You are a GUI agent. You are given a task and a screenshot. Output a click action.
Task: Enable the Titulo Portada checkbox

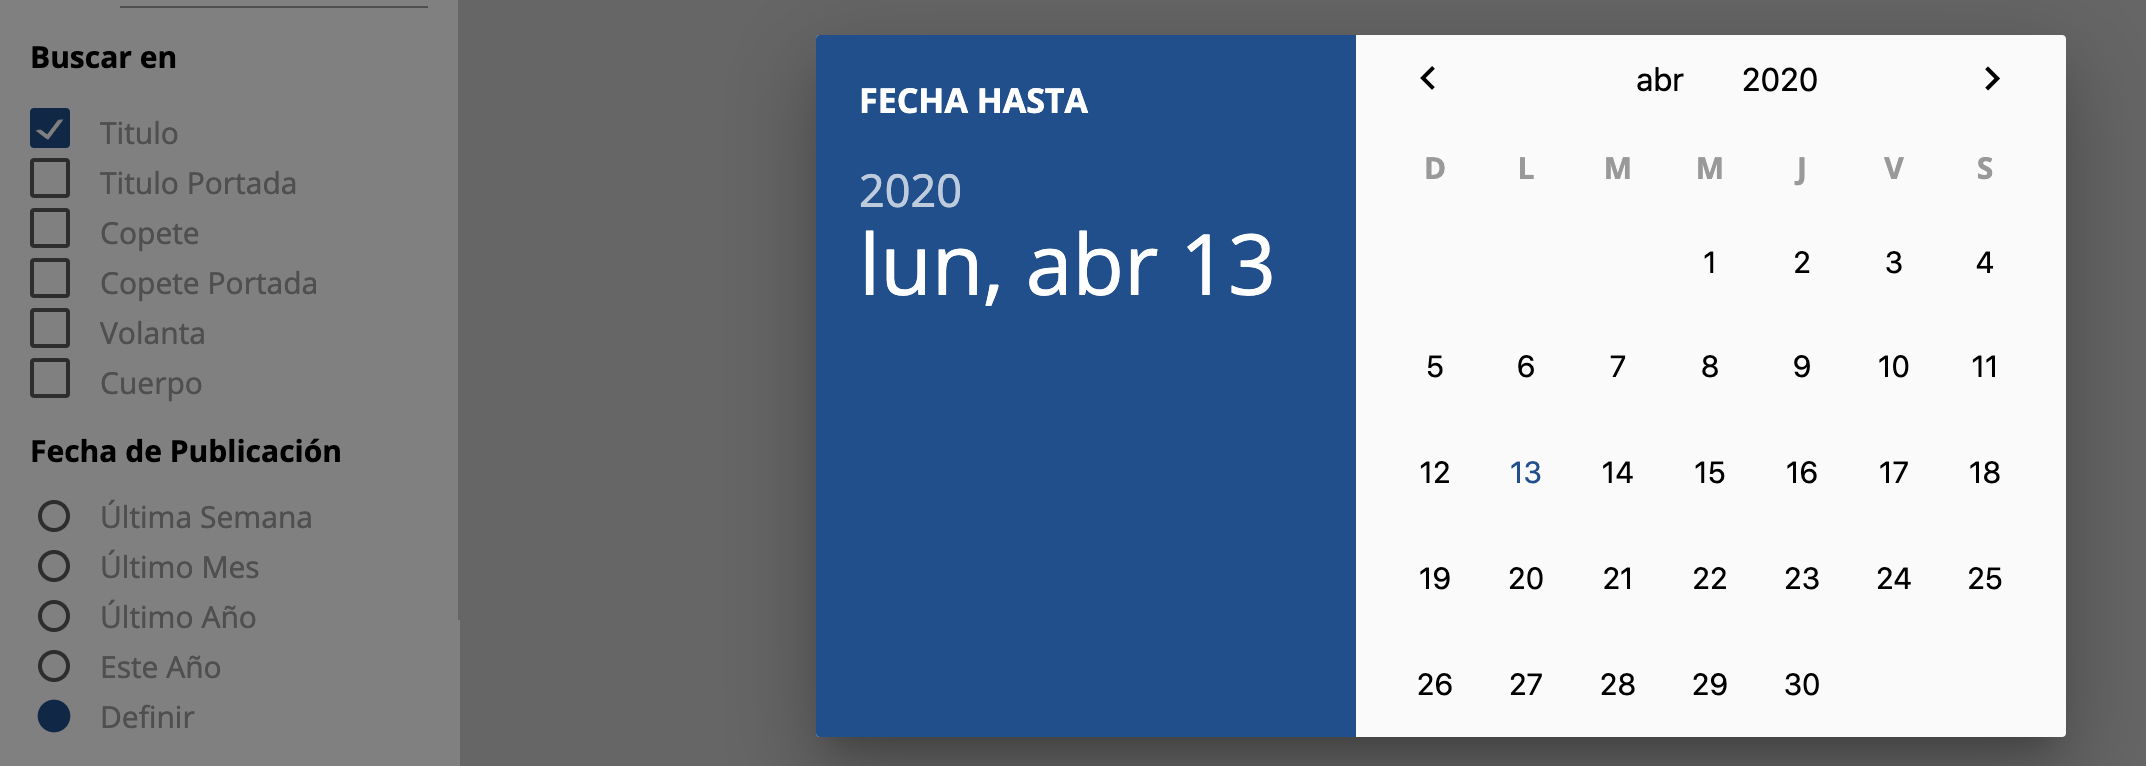coord(50,179)
